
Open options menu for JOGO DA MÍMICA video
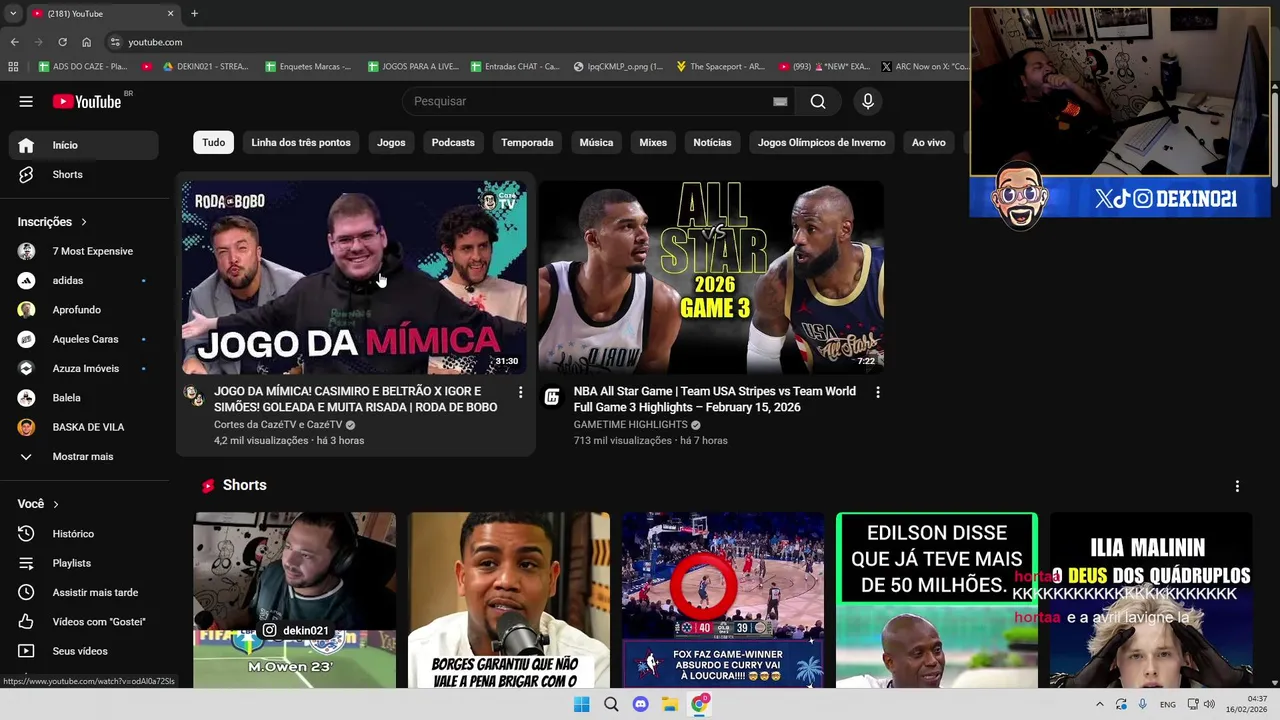(520, 393)
